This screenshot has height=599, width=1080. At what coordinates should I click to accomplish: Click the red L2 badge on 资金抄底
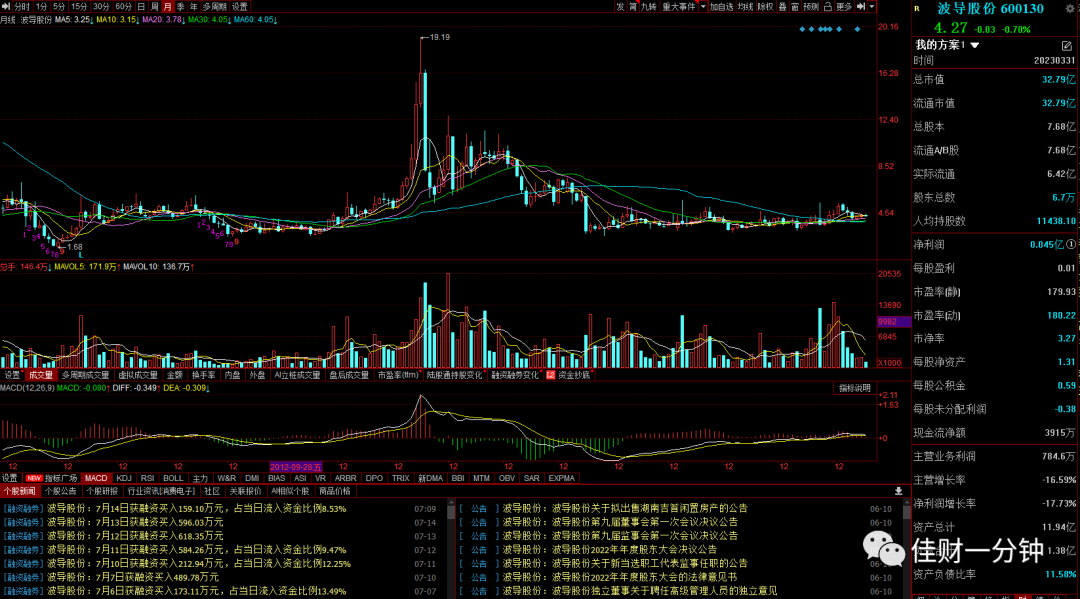coord(550,375)
